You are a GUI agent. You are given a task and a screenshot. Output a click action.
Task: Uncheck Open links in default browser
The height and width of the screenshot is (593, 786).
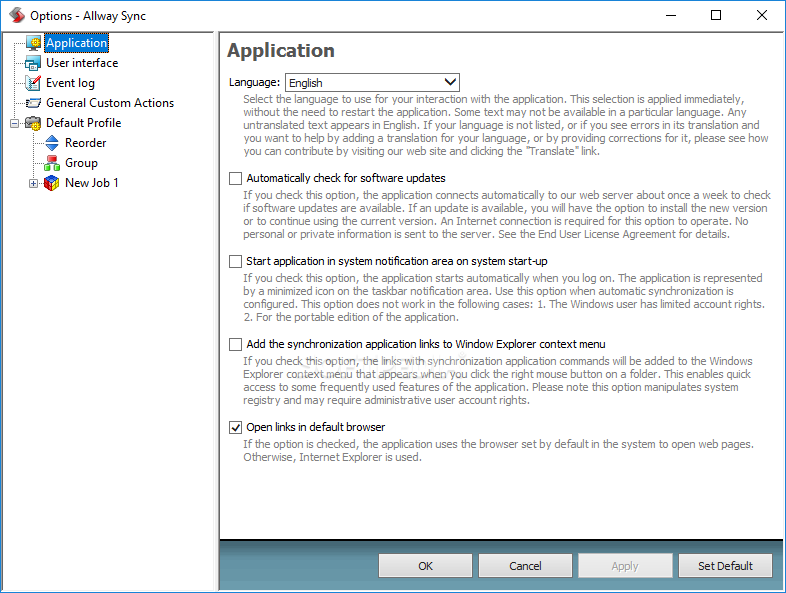point(235,427)
